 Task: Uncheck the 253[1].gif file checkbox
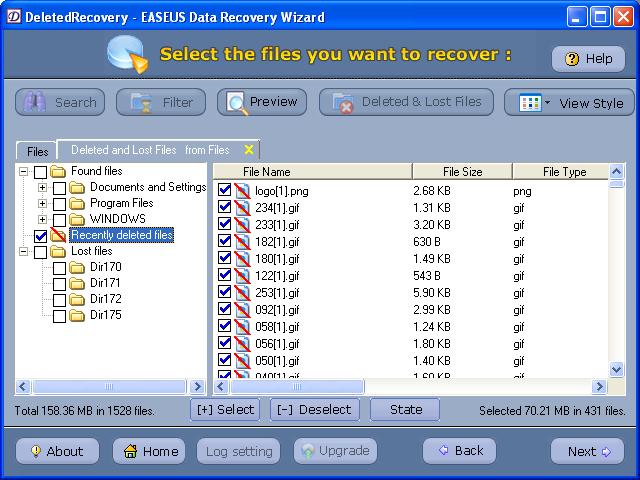[x=224, y=292]
